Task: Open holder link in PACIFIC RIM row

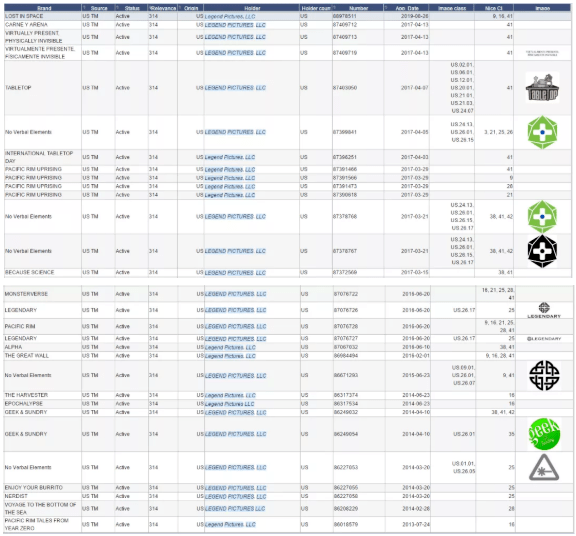Action: (236, 326)
